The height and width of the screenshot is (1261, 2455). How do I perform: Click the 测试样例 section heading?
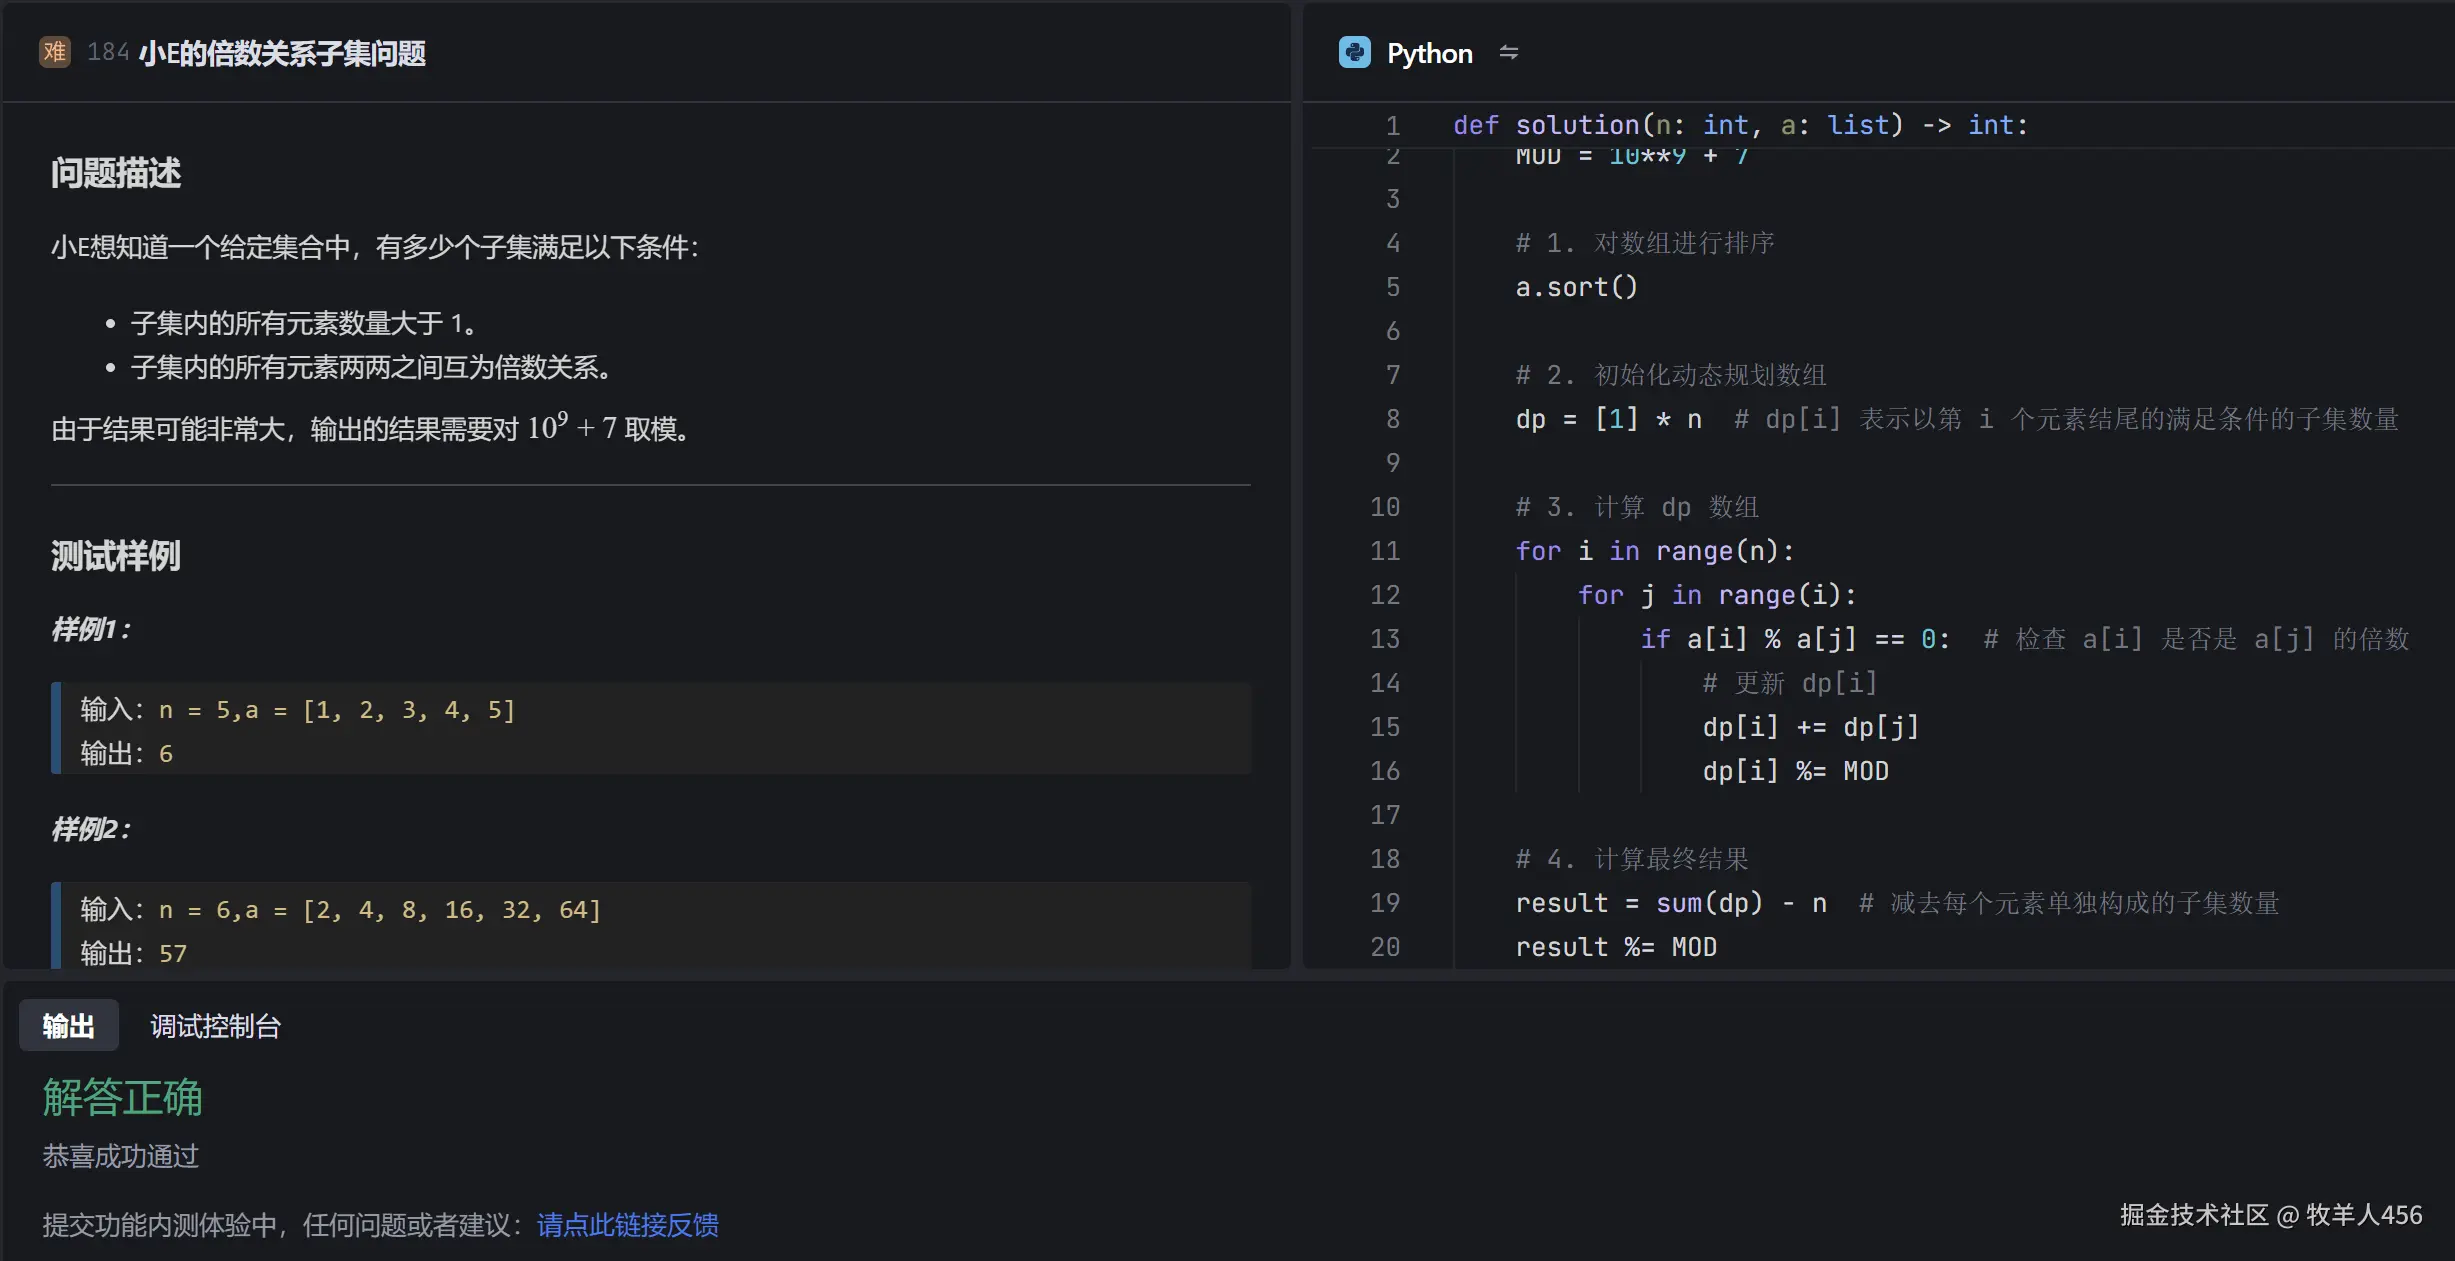[x=116, y=556]
